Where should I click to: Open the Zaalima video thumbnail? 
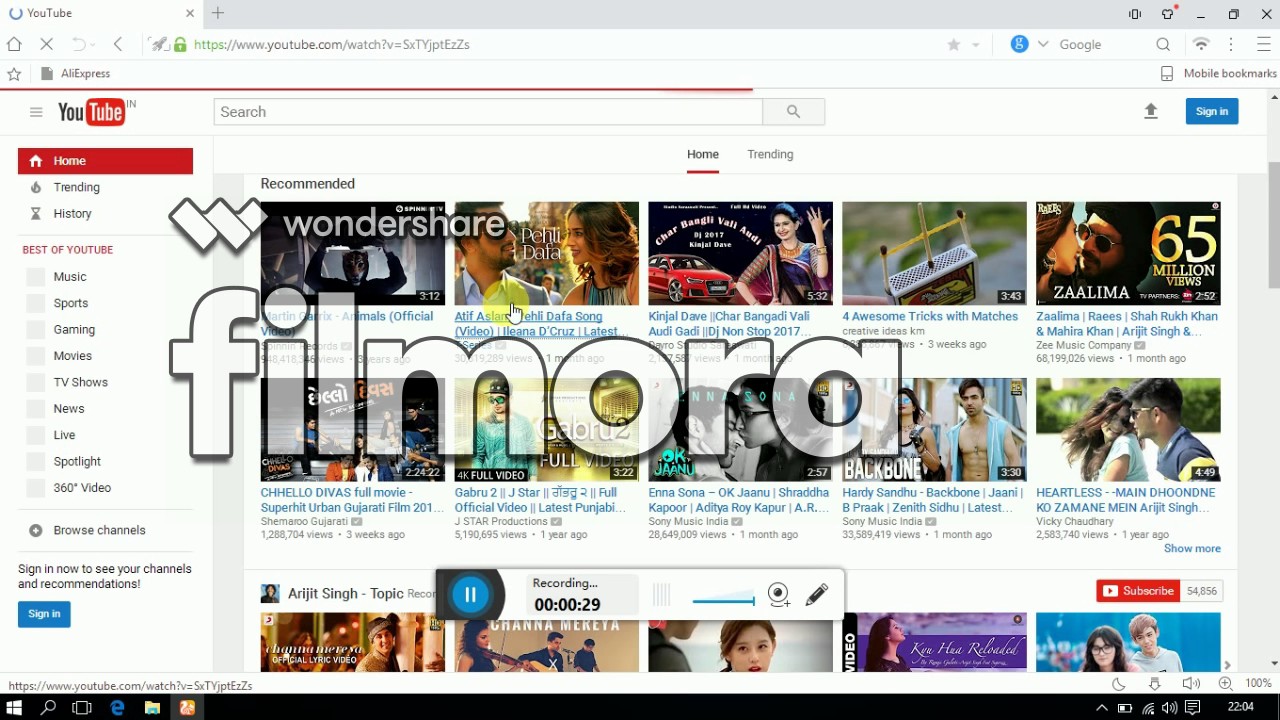pos(1128,253)
